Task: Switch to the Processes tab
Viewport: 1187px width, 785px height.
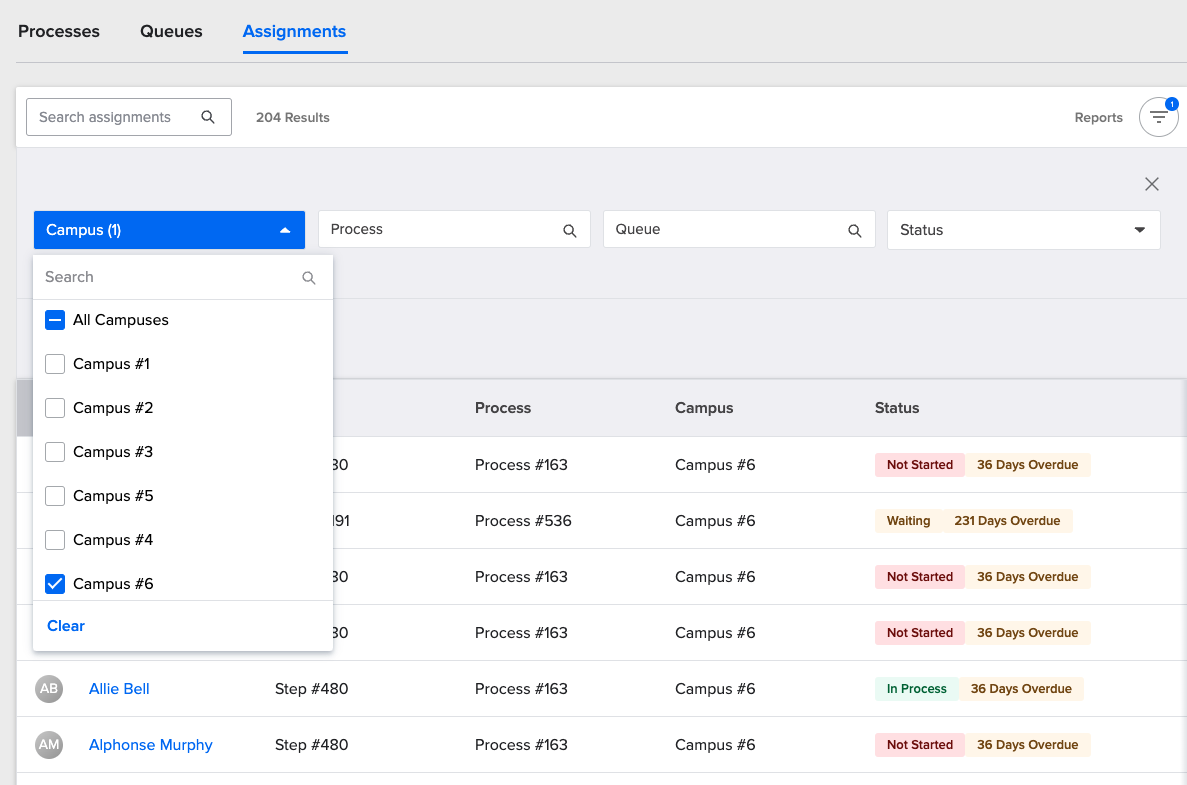Action: click(x=58, y=31)
